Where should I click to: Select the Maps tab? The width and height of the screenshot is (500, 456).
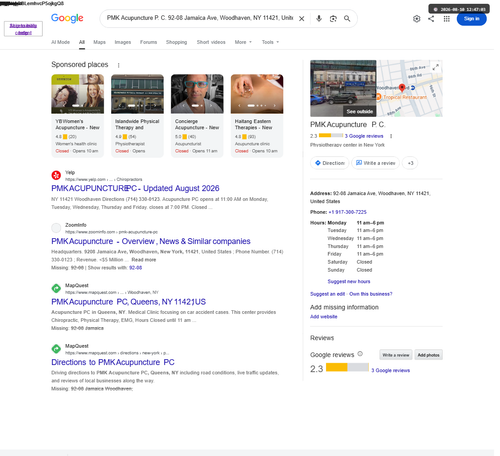pyautogui.click(x=99, y=42)
